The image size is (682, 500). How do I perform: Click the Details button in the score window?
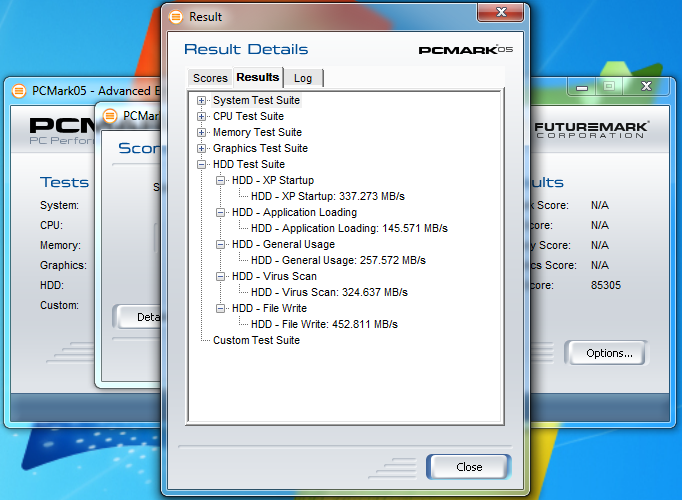click(x=137, y=317)
